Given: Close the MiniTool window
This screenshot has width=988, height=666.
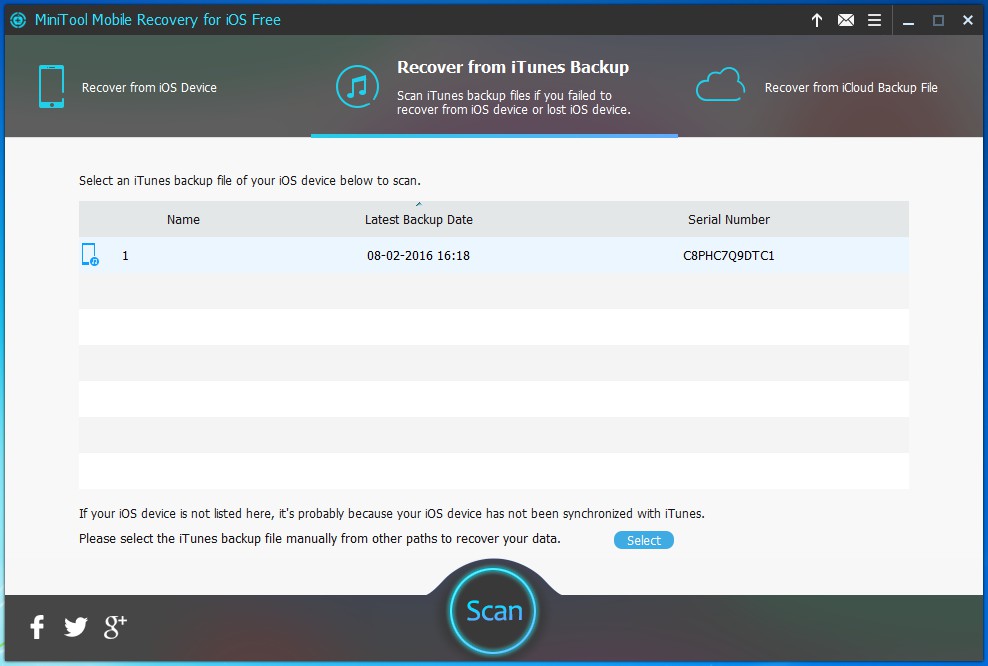Looking at the screenshot, I should pyautogui.click(x=968, y=20).
